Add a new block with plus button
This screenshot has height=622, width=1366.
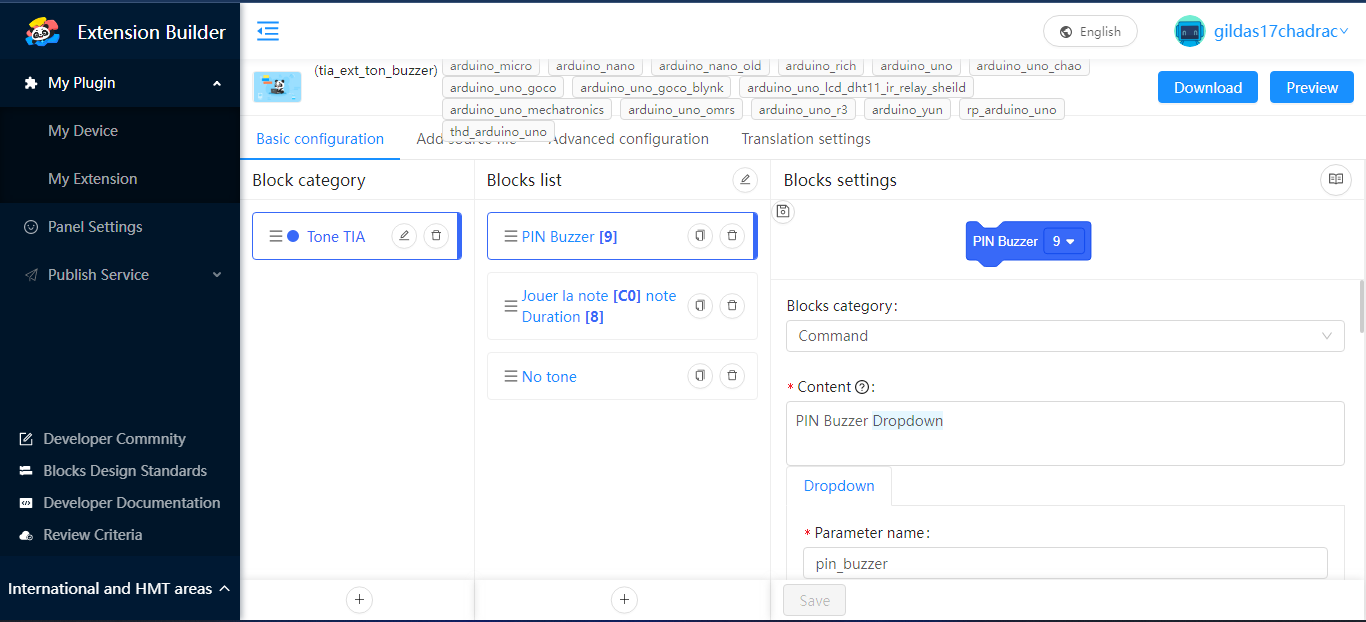pyautogui.click(x=624, y=600)
